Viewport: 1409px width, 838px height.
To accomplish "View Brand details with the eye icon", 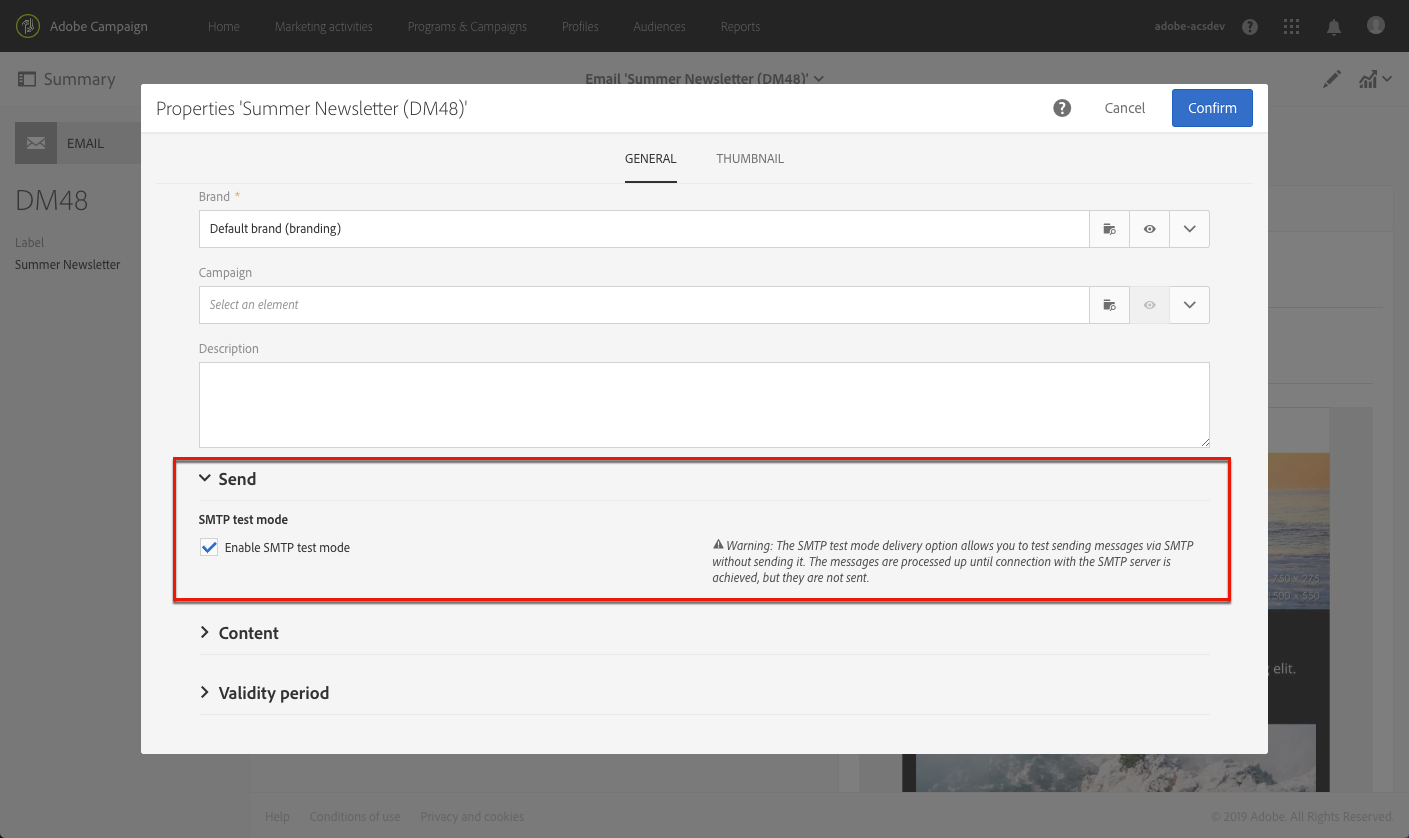I will point(1150,229).
